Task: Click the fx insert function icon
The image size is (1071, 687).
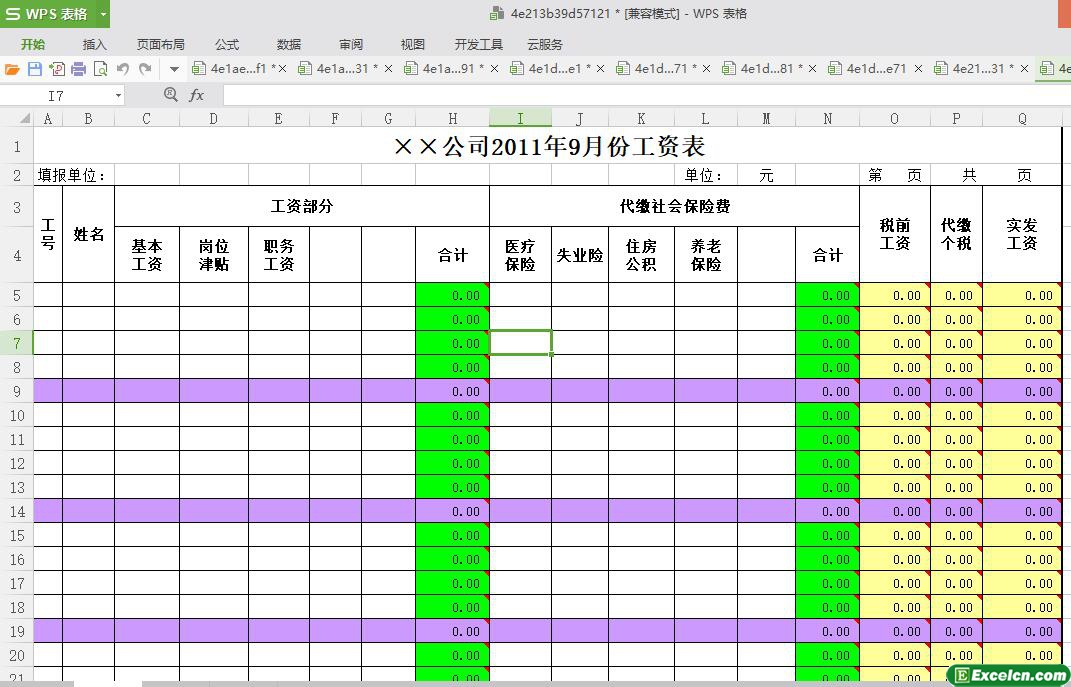Action: click(197, 95)
